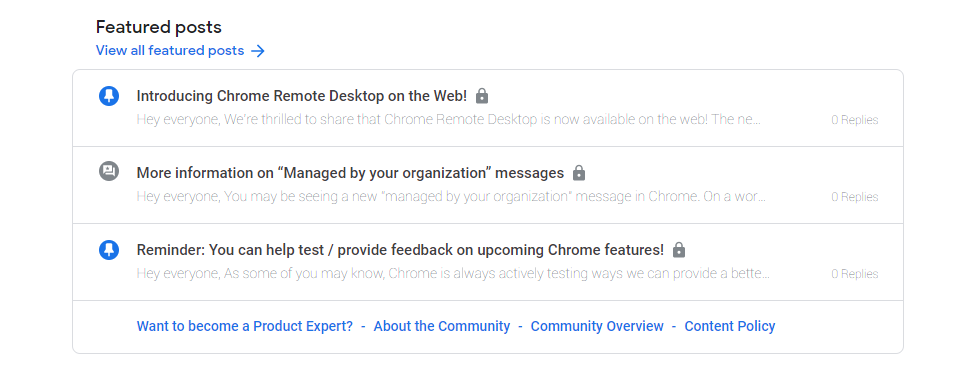Click lock icon after Reminder post title
Viewport: 956px width, 376px height.
[x=679, y=250]
